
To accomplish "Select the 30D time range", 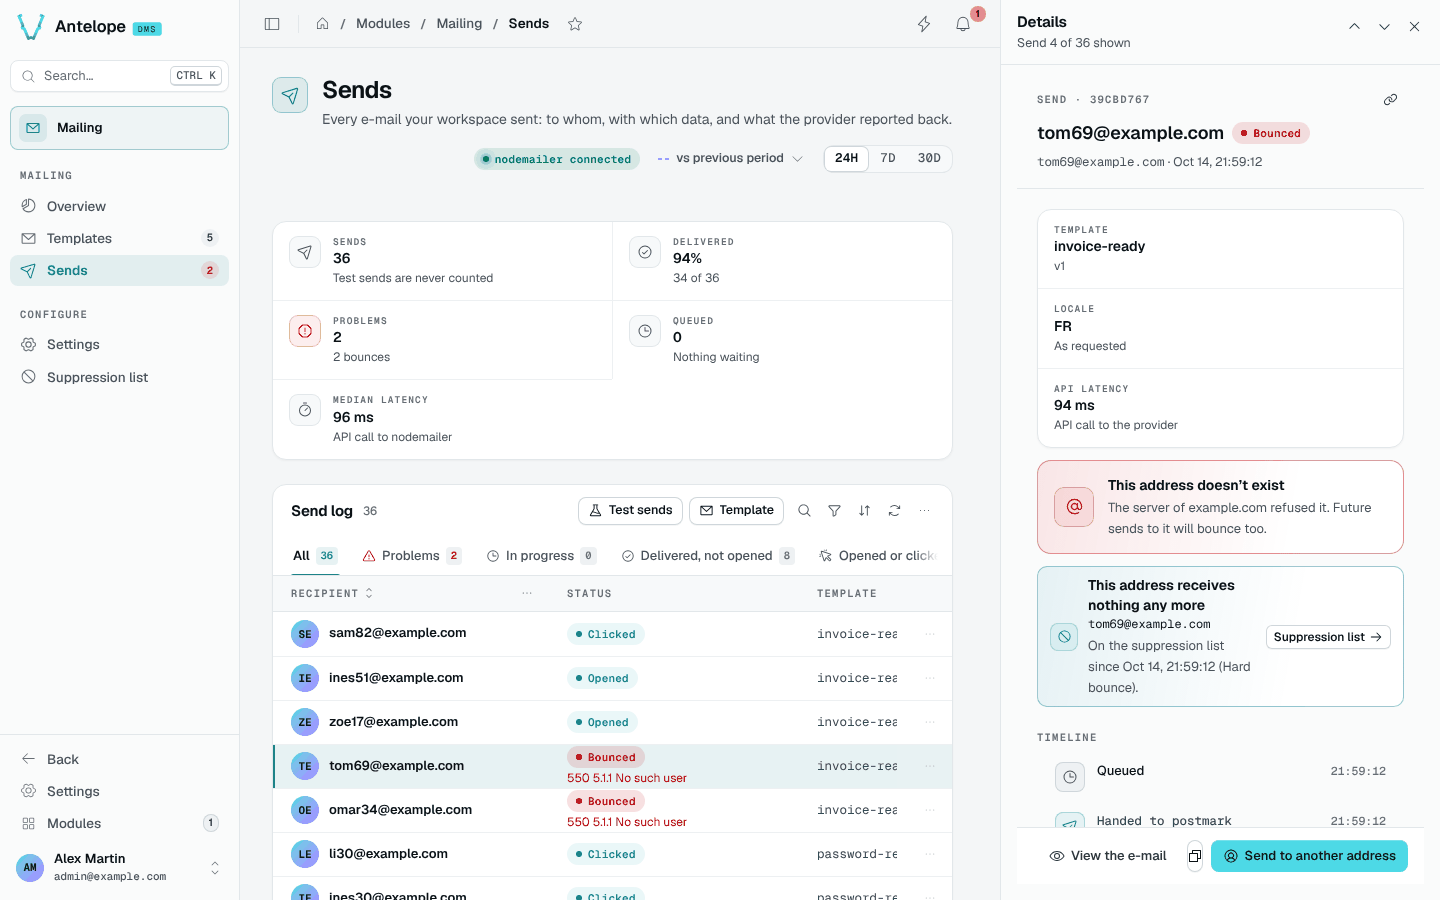I will [929, 158].
